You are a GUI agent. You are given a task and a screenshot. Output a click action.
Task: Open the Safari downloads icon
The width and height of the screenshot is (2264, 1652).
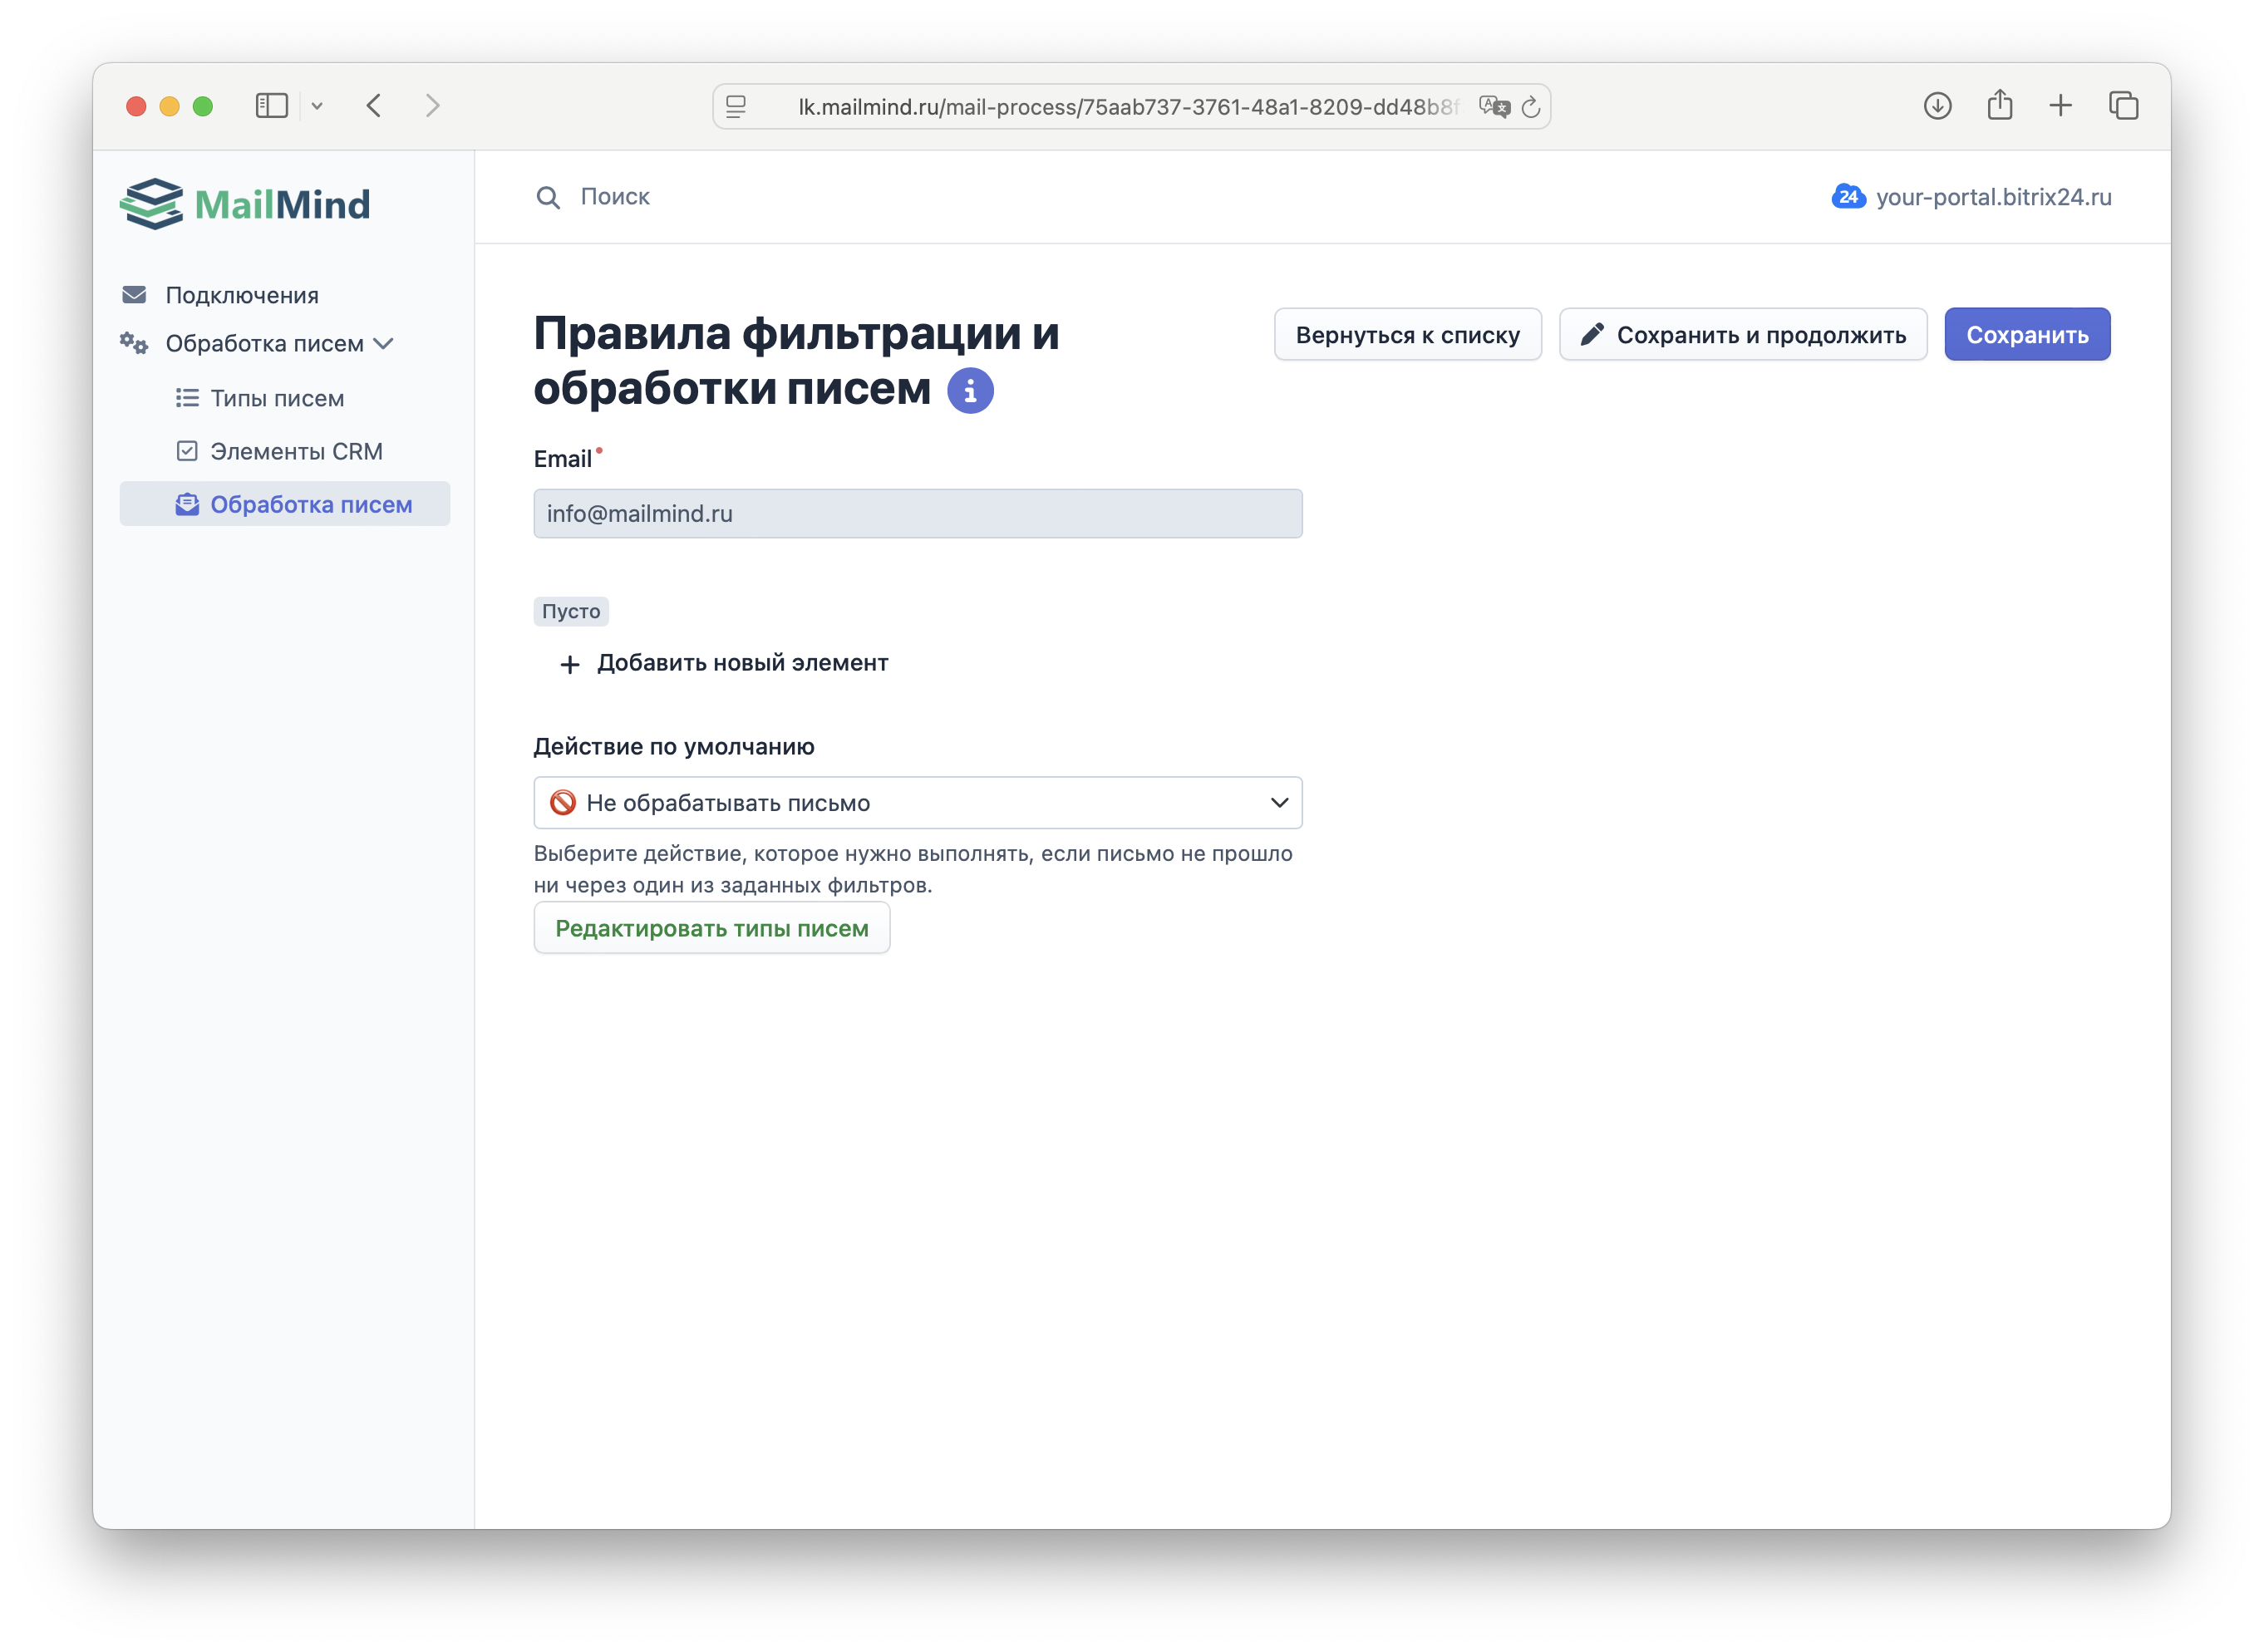pyautogui.click(x=1937, y=106)
